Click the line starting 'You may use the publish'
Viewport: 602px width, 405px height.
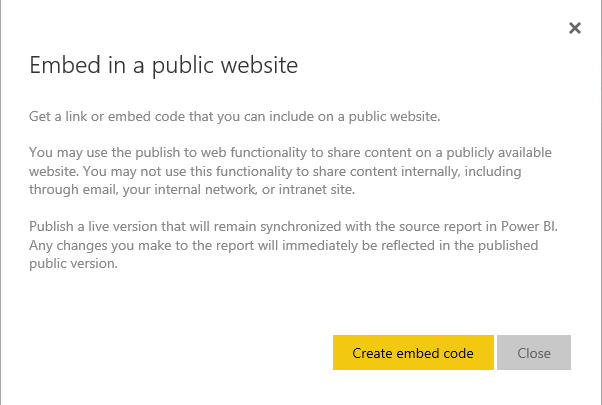pos(290,153)
